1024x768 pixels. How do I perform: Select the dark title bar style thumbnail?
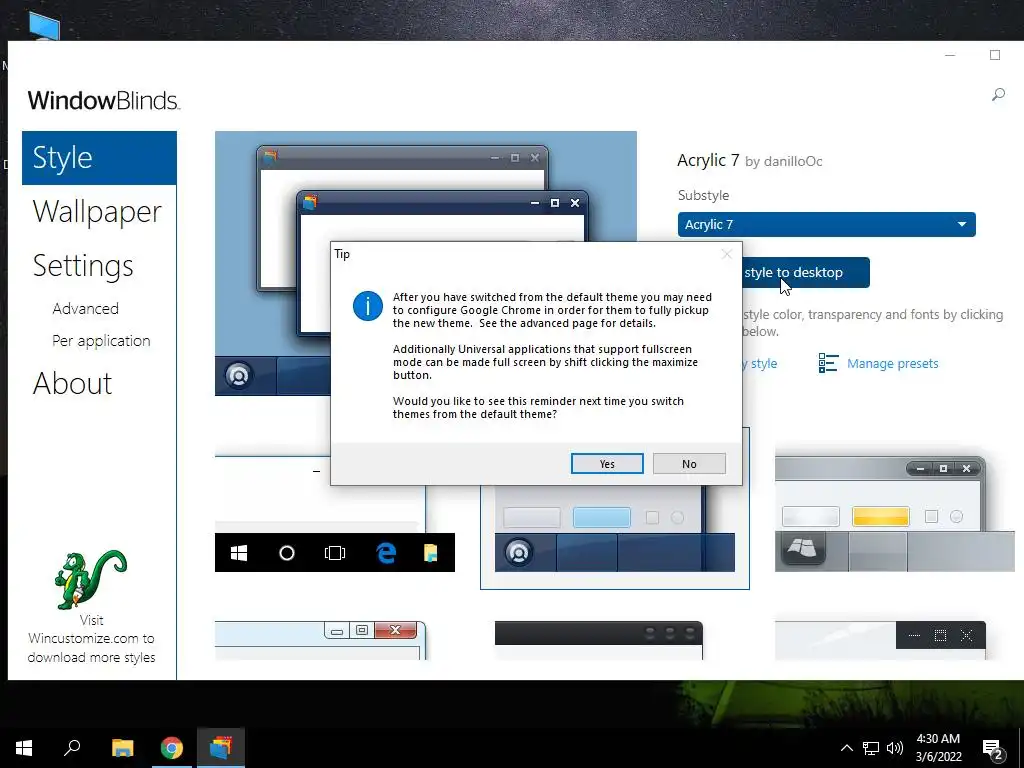(x=599, y=640)
